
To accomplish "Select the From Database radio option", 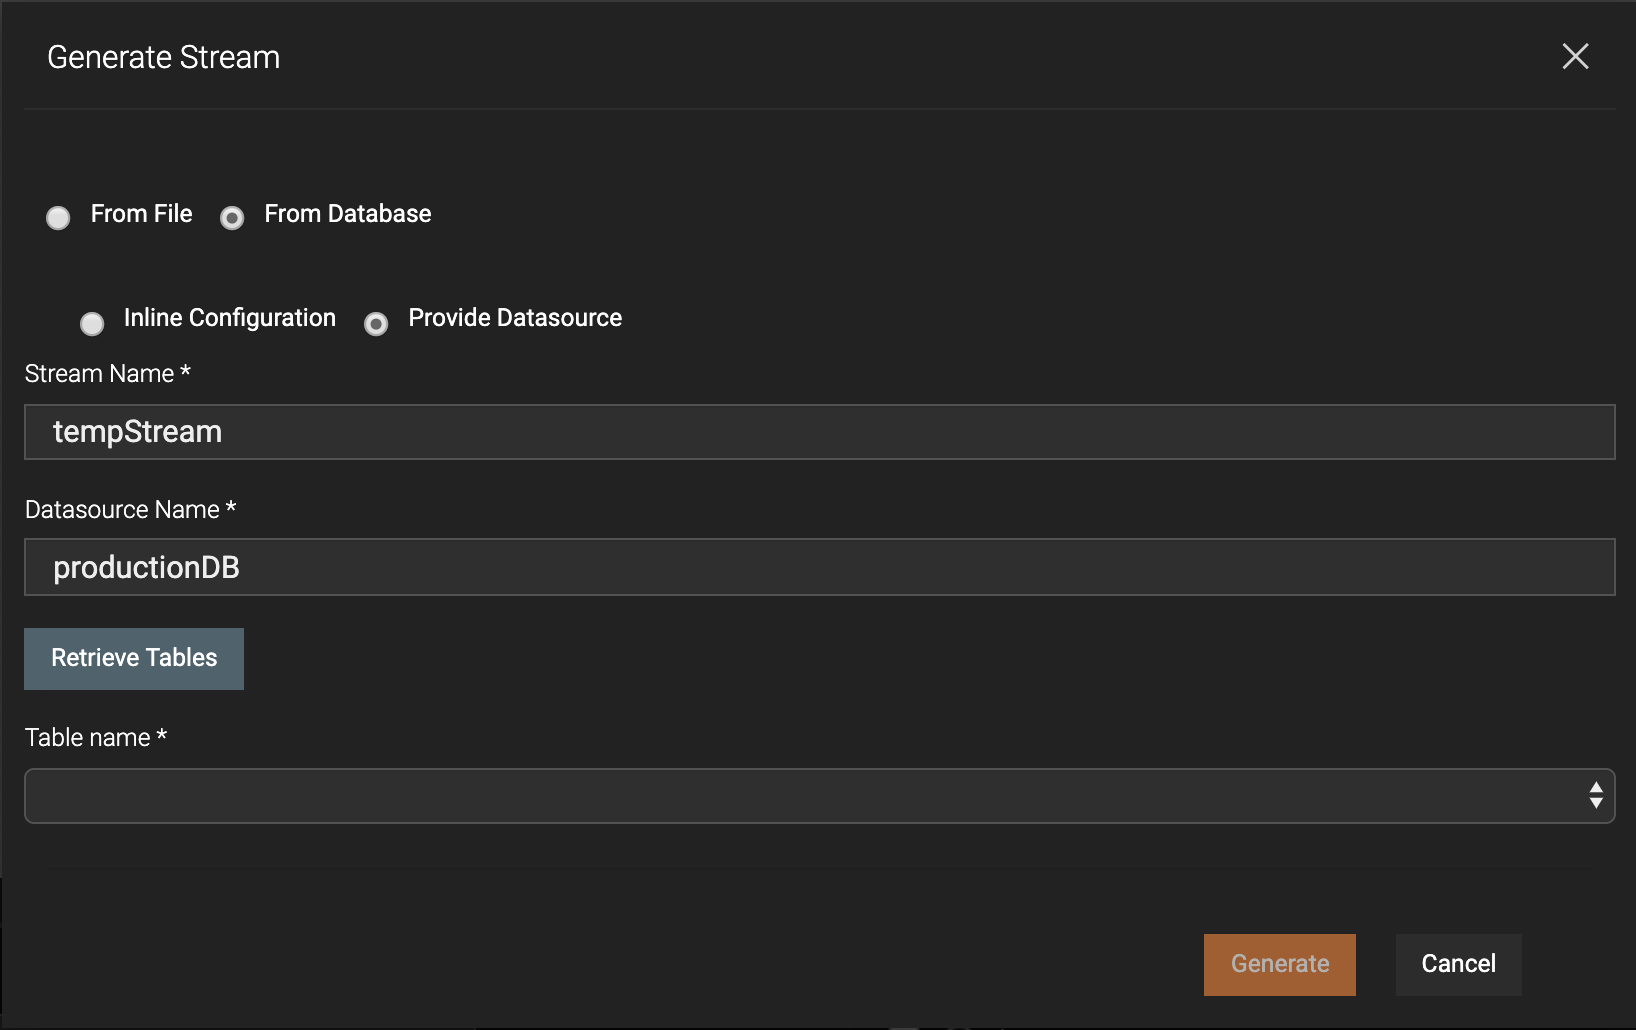I will pos(232,217).
